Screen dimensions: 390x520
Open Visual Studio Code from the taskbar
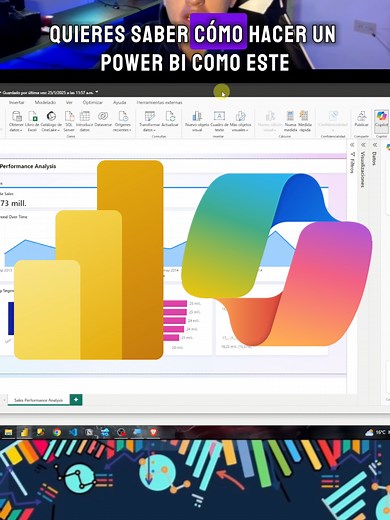tap(73, 432)
